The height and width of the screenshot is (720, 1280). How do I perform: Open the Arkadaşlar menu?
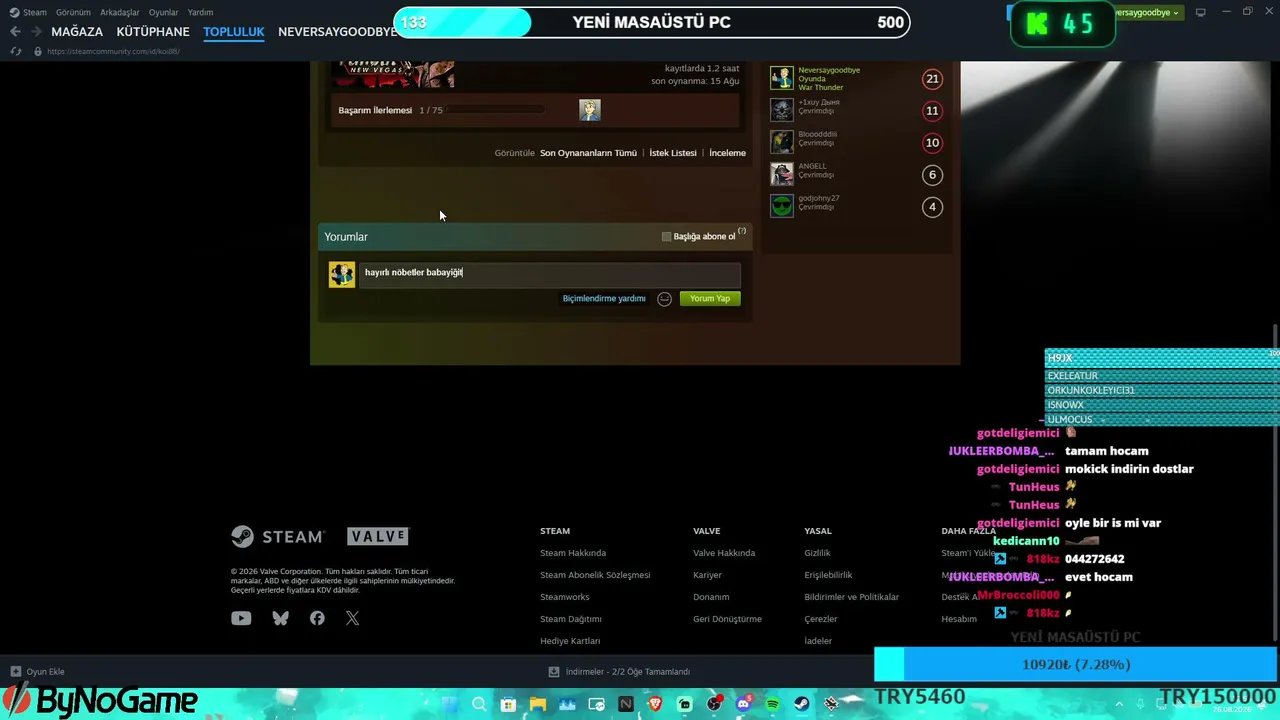tap(120, 12)
